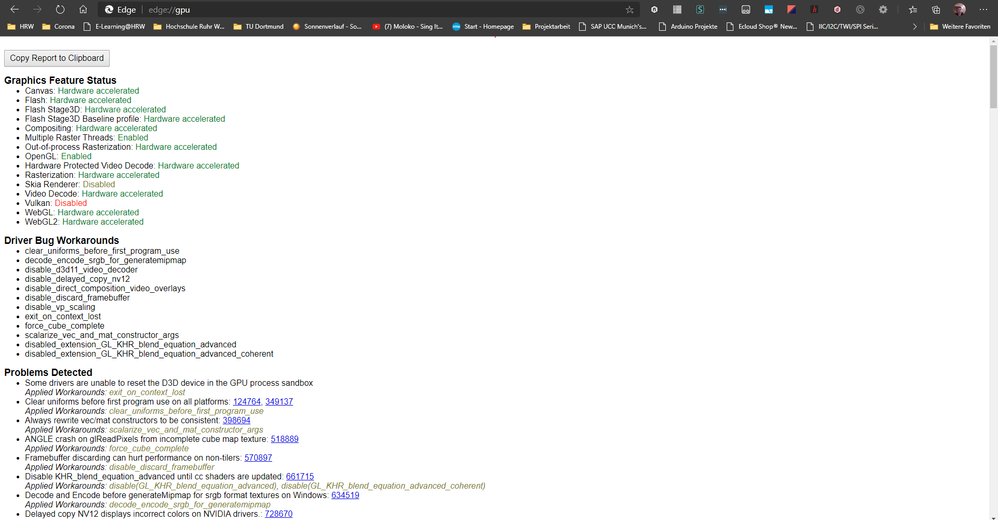Follow the 728670 NVIDIA bug link
998x520 pixels.
pos(279,514)
